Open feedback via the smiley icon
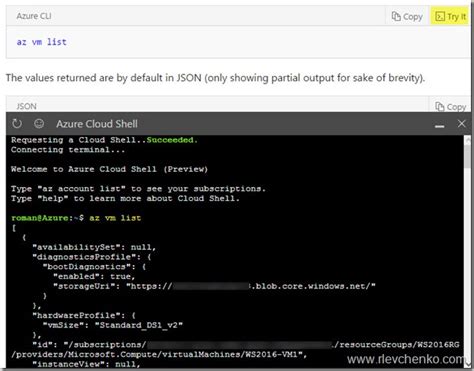 point(39,124)
